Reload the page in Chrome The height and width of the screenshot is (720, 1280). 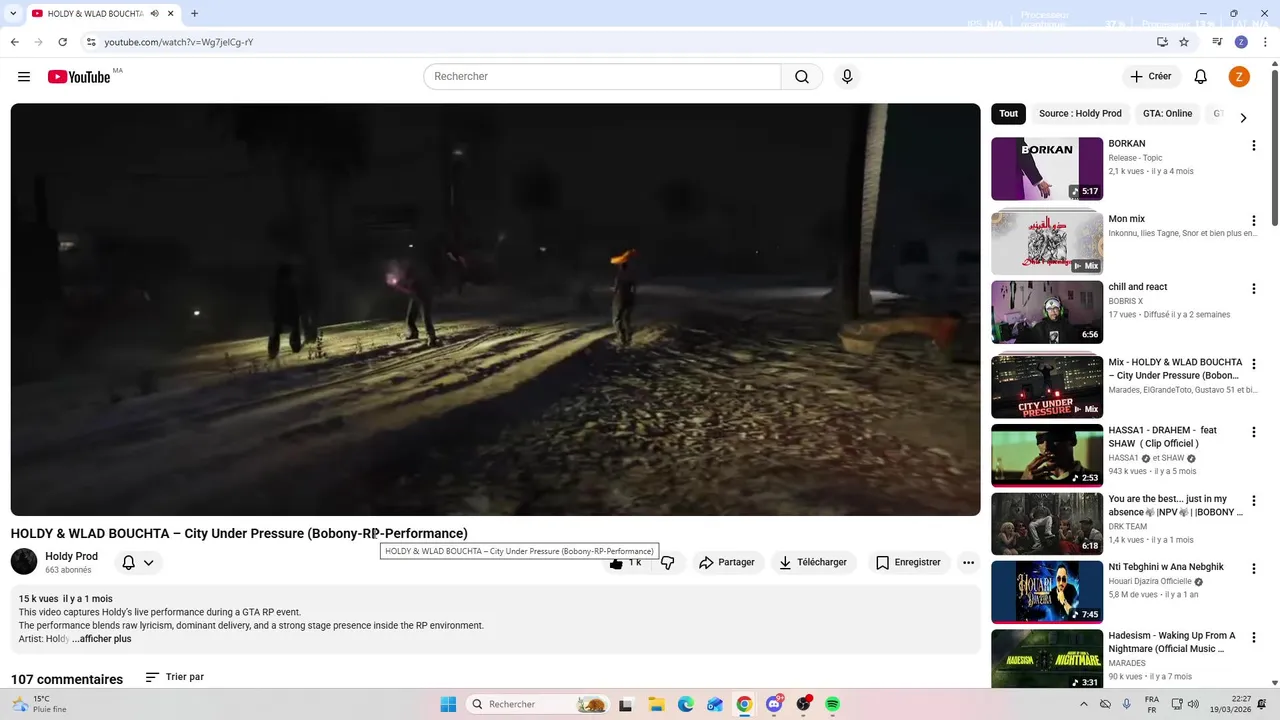point(62,42)
